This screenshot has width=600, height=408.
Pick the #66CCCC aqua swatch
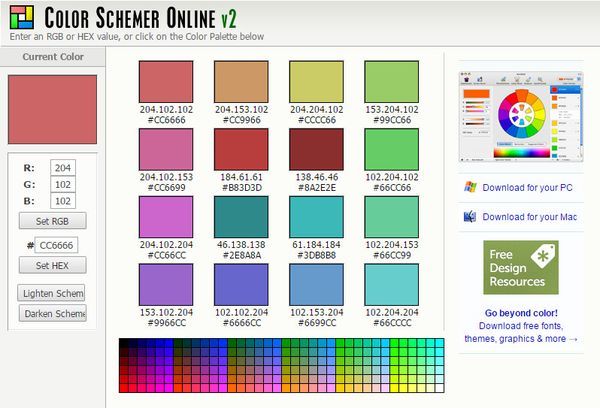391,284
